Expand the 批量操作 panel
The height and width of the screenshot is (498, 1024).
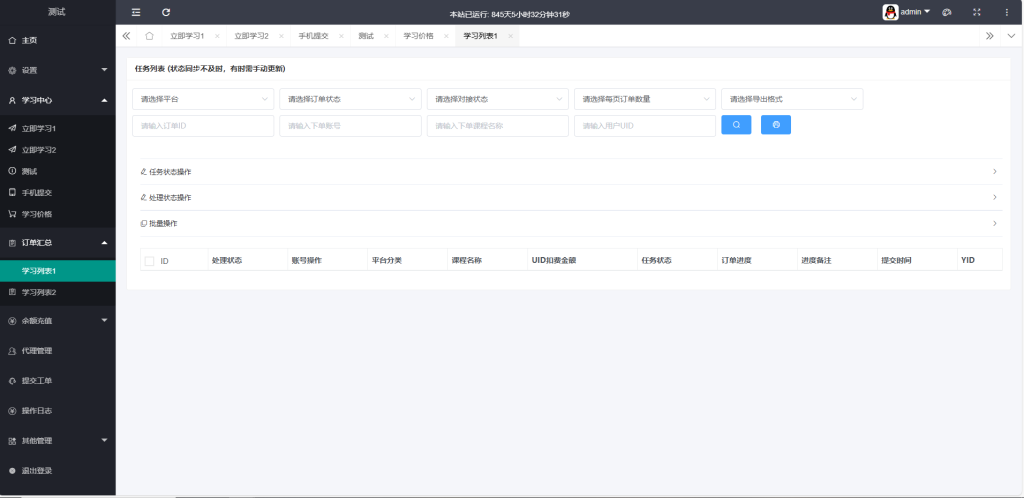tap(568, 223)
